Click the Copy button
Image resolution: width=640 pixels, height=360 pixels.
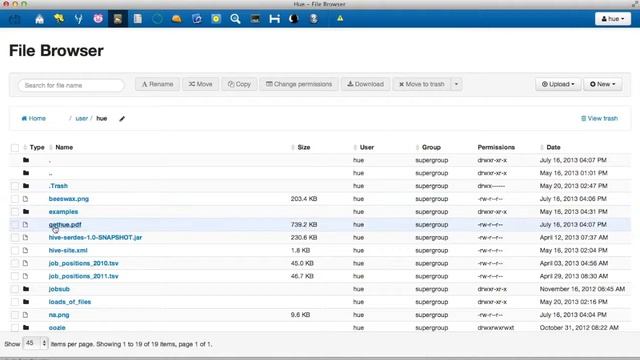tap(239, 84)
